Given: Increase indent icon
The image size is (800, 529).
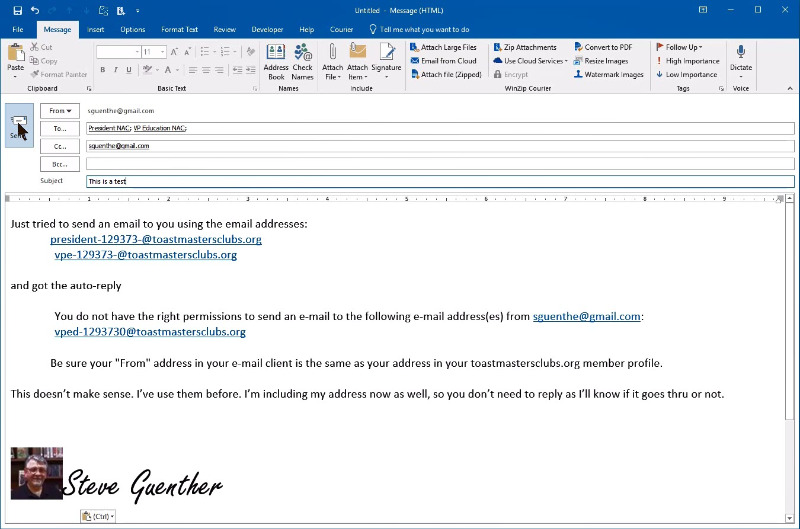Looking at the screenshot, I should pos(251,70).
